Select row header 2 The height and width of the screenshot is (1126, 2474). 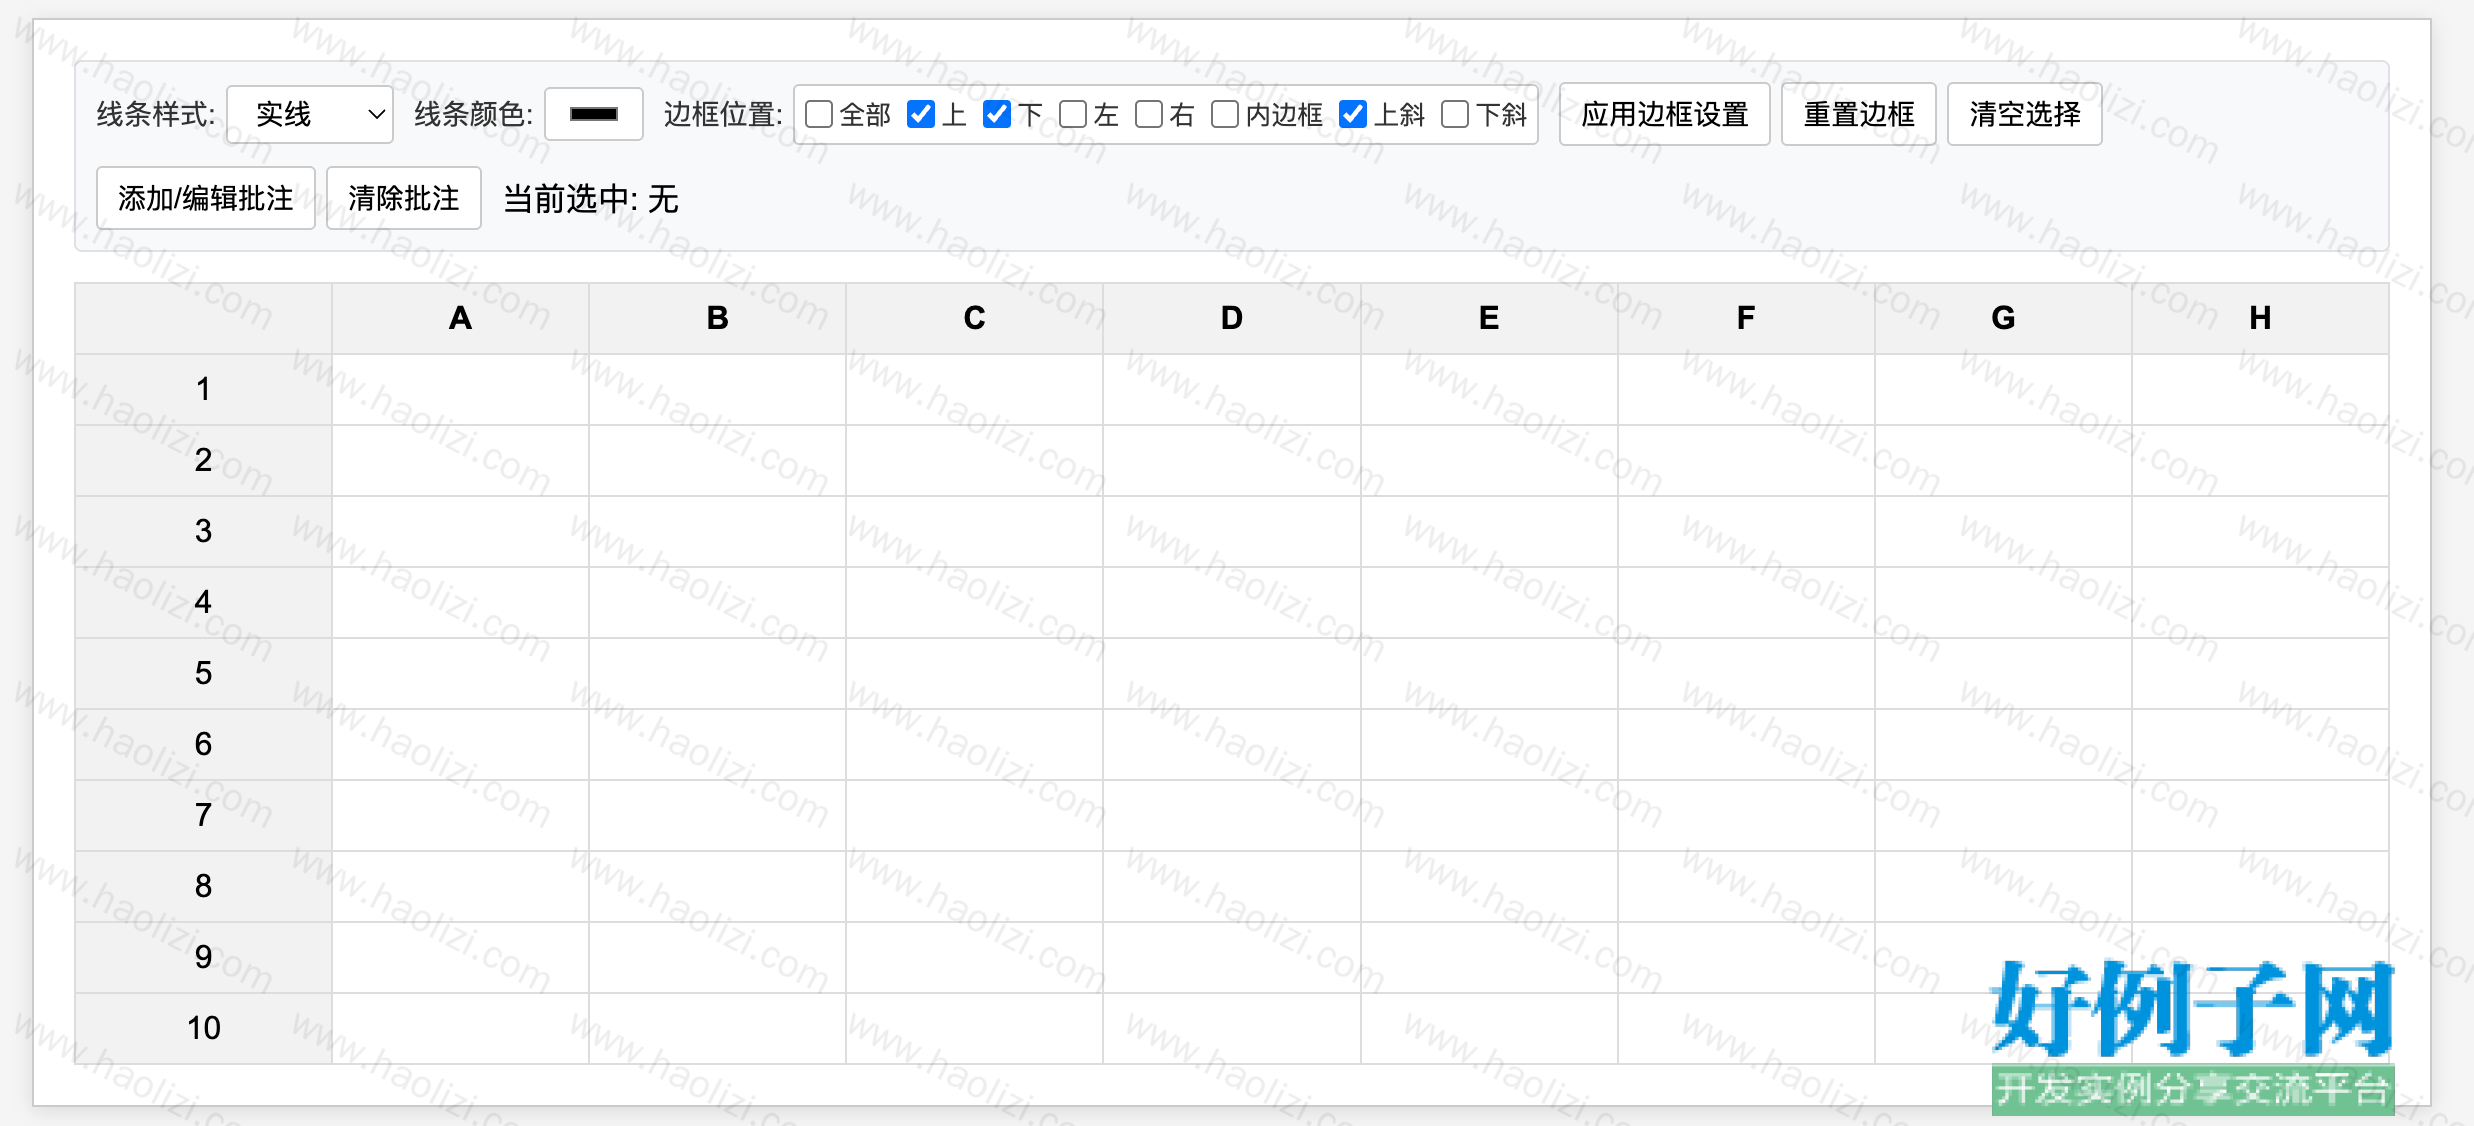coord(204,460)
